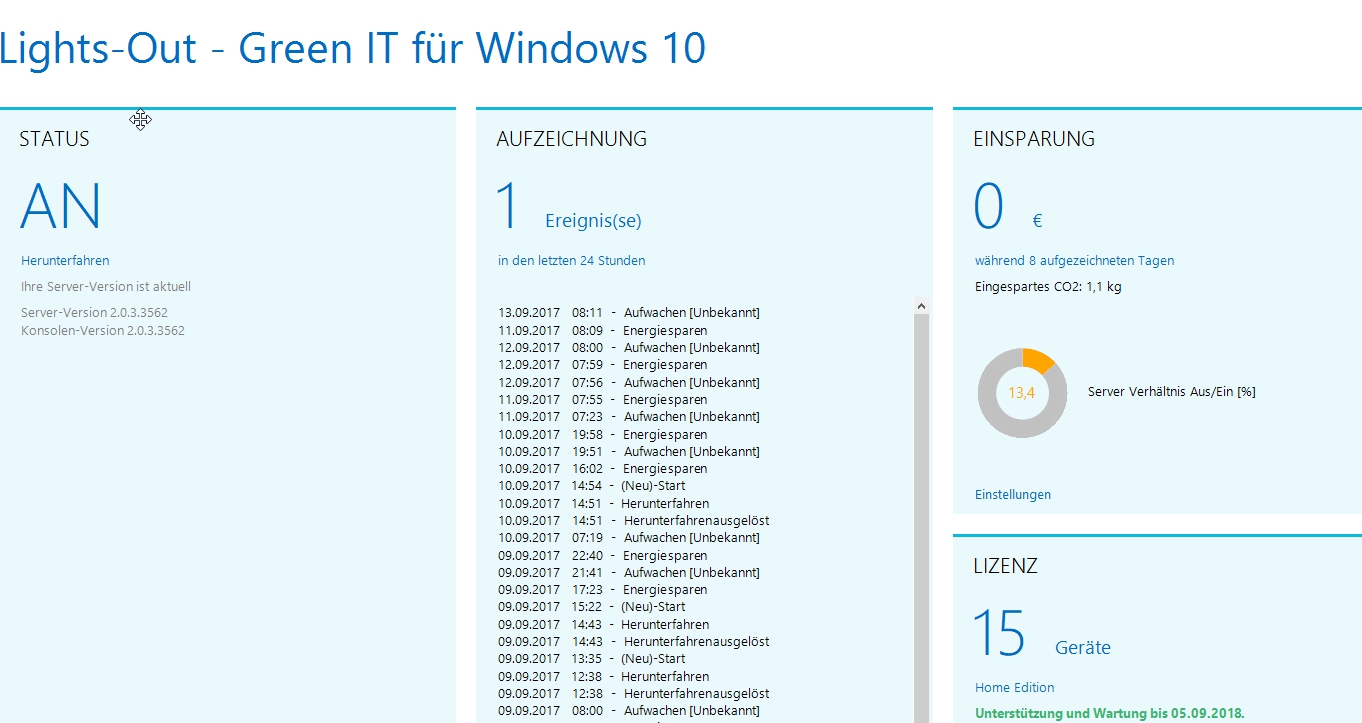Select log entry 10.09.2017 14:51 Herunterfahren
Screen dimensions: 1362x723
[604, 504]
